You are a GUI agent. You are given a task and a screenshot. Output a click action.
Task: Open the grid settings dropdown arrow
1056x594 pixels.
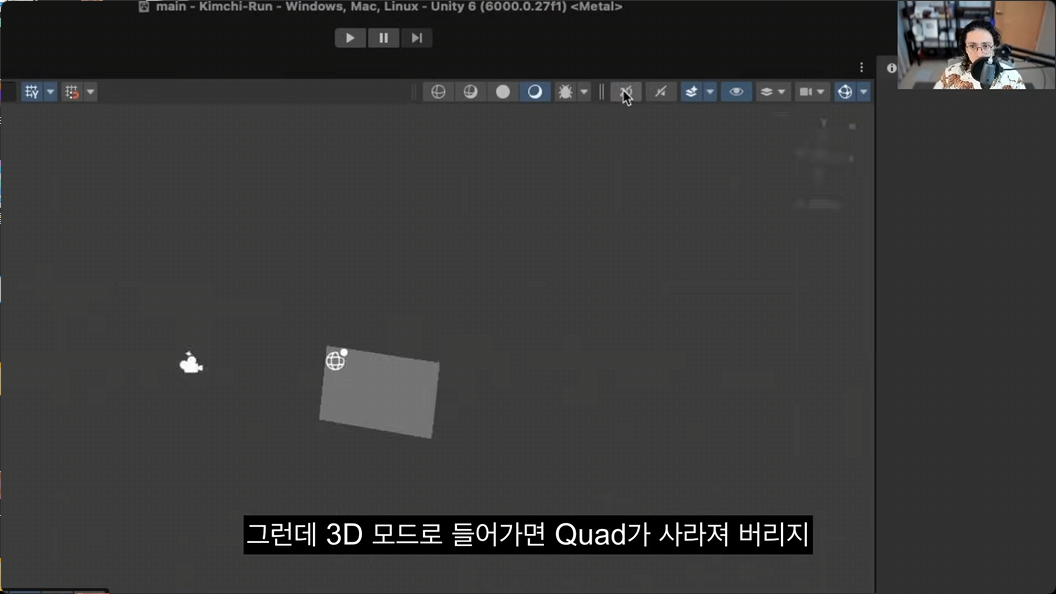50,92
